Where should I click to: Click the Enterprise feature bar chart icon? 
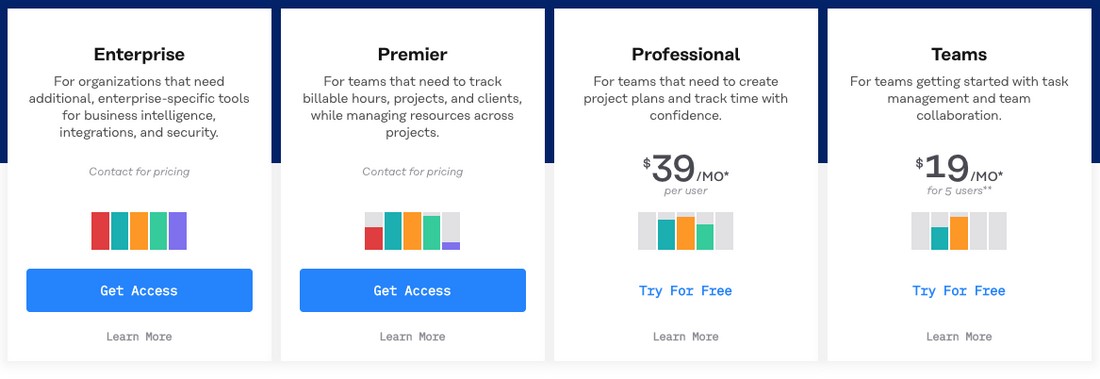(x=139, y=231)
